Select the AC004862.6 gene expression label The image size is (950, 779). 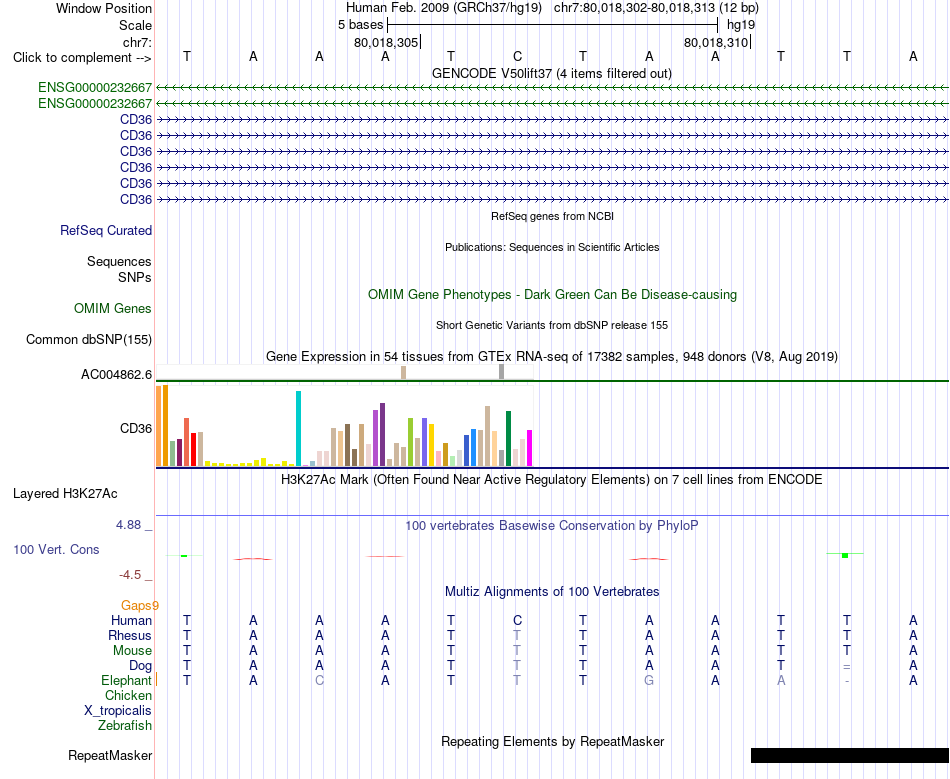pyautogui.click(x=116, y=374)
